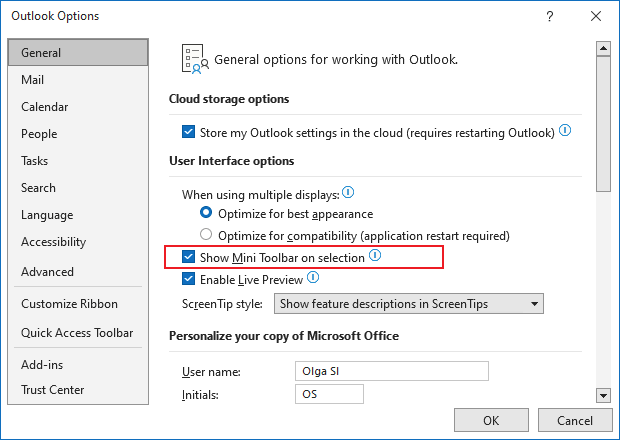Open the General category
The width and height of the screenshot is (620, 440).
pyautogui.click(x=78, y=53)
